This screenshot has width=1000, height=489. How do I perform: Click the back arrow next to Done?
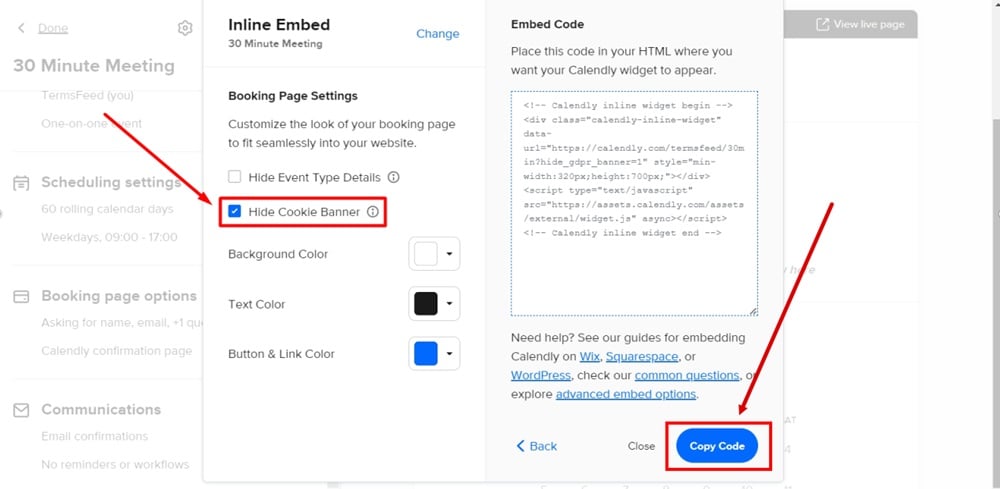(21, 28)
